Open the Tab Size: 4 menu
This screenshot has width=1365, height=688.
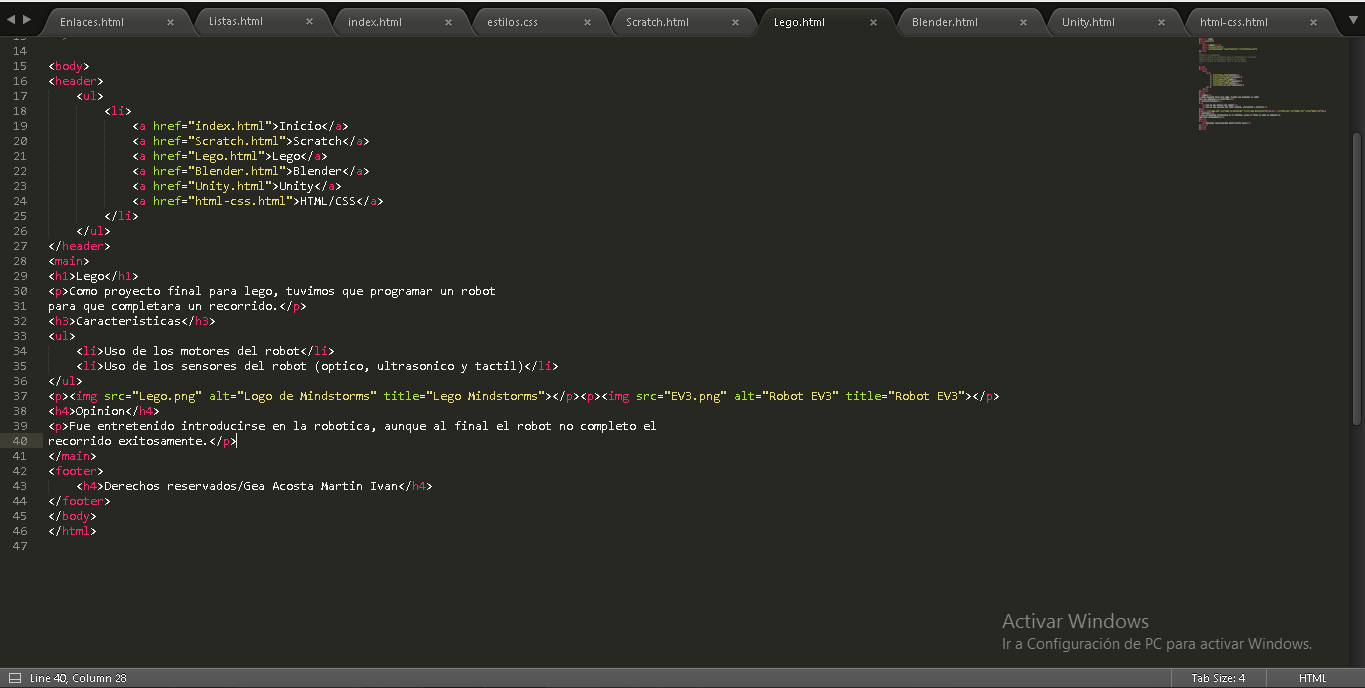[x=1218, y=678]
